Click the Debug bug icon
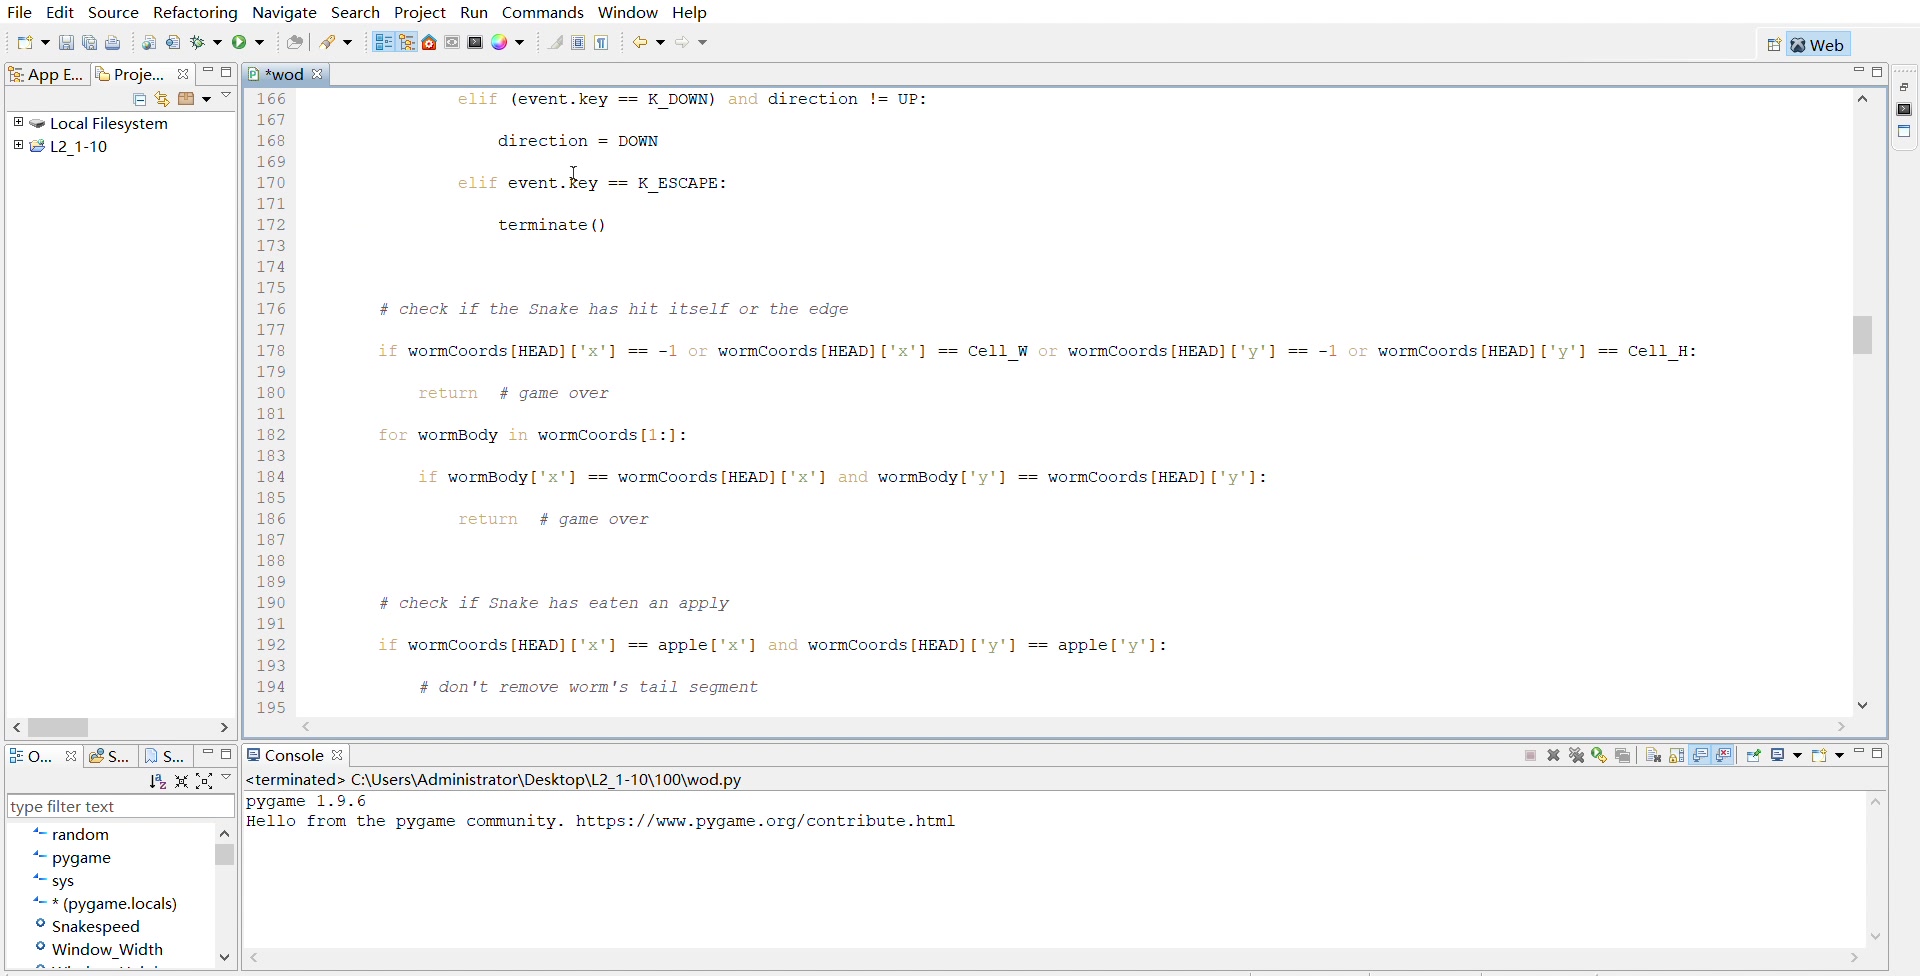Viewport: 1920px width, 976px height. pos(200,43)
